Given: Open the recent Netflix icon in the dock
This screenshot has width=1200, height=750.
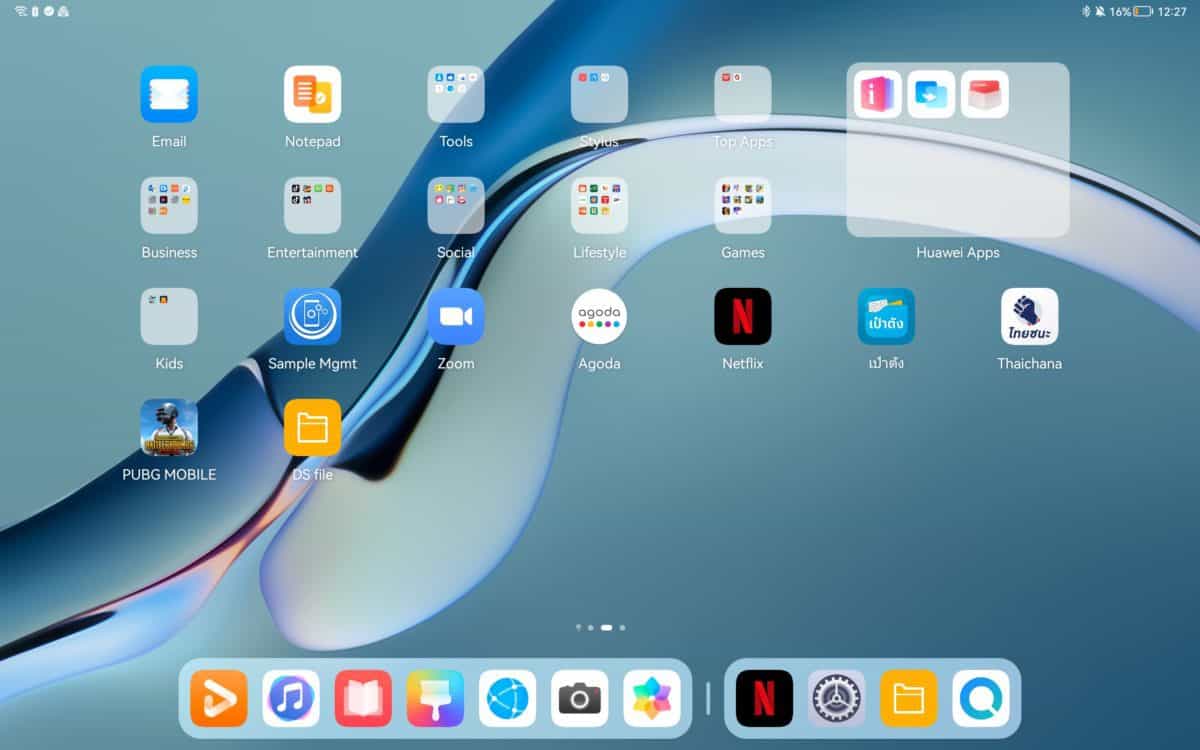Looking at the screenshot, I should point(764,698).
